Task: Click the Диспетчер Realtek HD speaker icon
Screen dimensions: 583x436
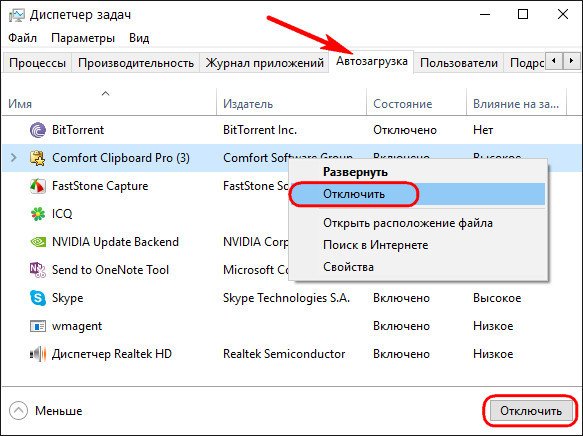Action: (38, 354)
